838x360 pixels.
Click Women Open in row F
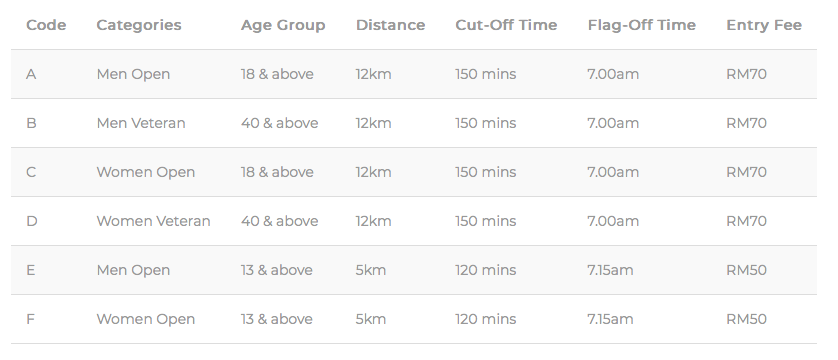point(145,319)
